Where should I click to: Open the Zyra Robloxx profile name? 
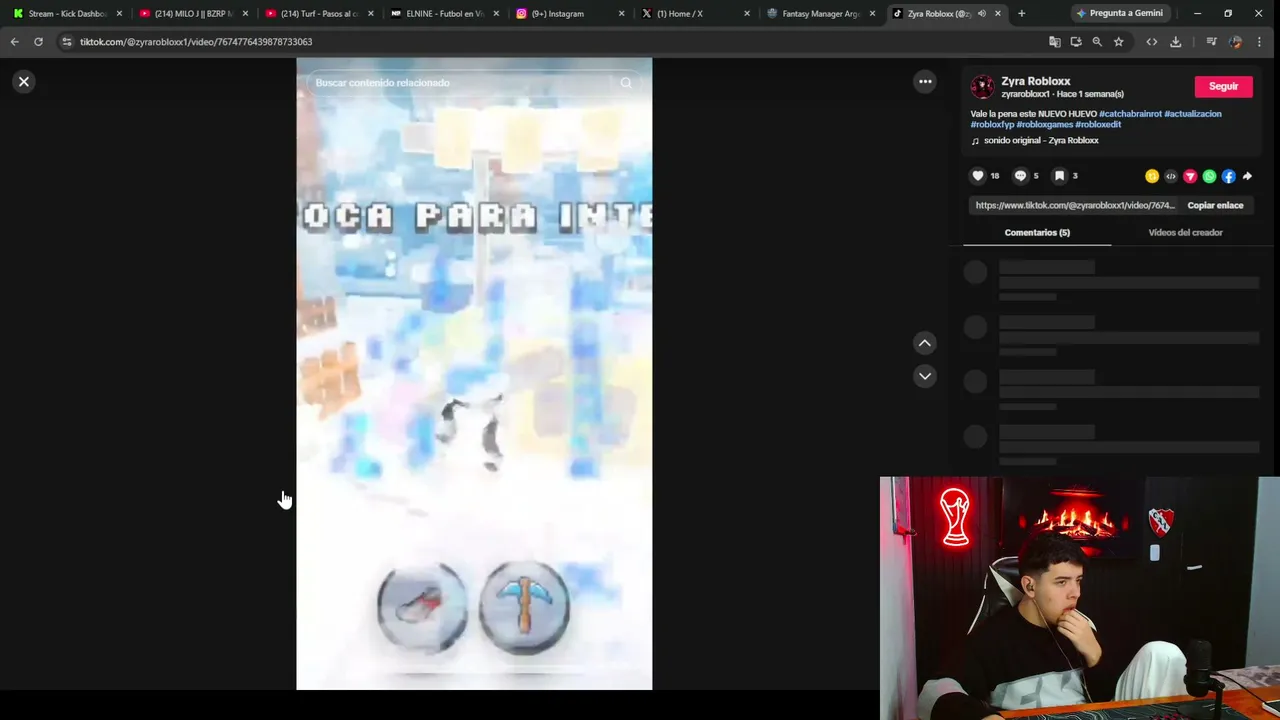point(1036,81)
